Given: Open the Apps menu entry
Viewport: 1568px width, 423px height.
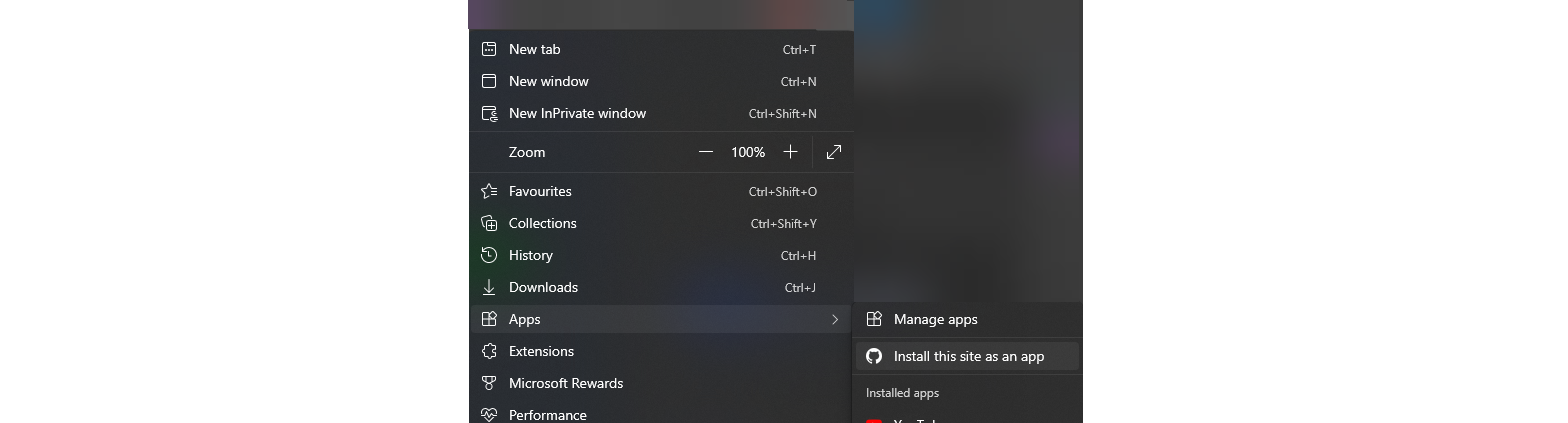Looking at the screenshot, I should 660,319.
